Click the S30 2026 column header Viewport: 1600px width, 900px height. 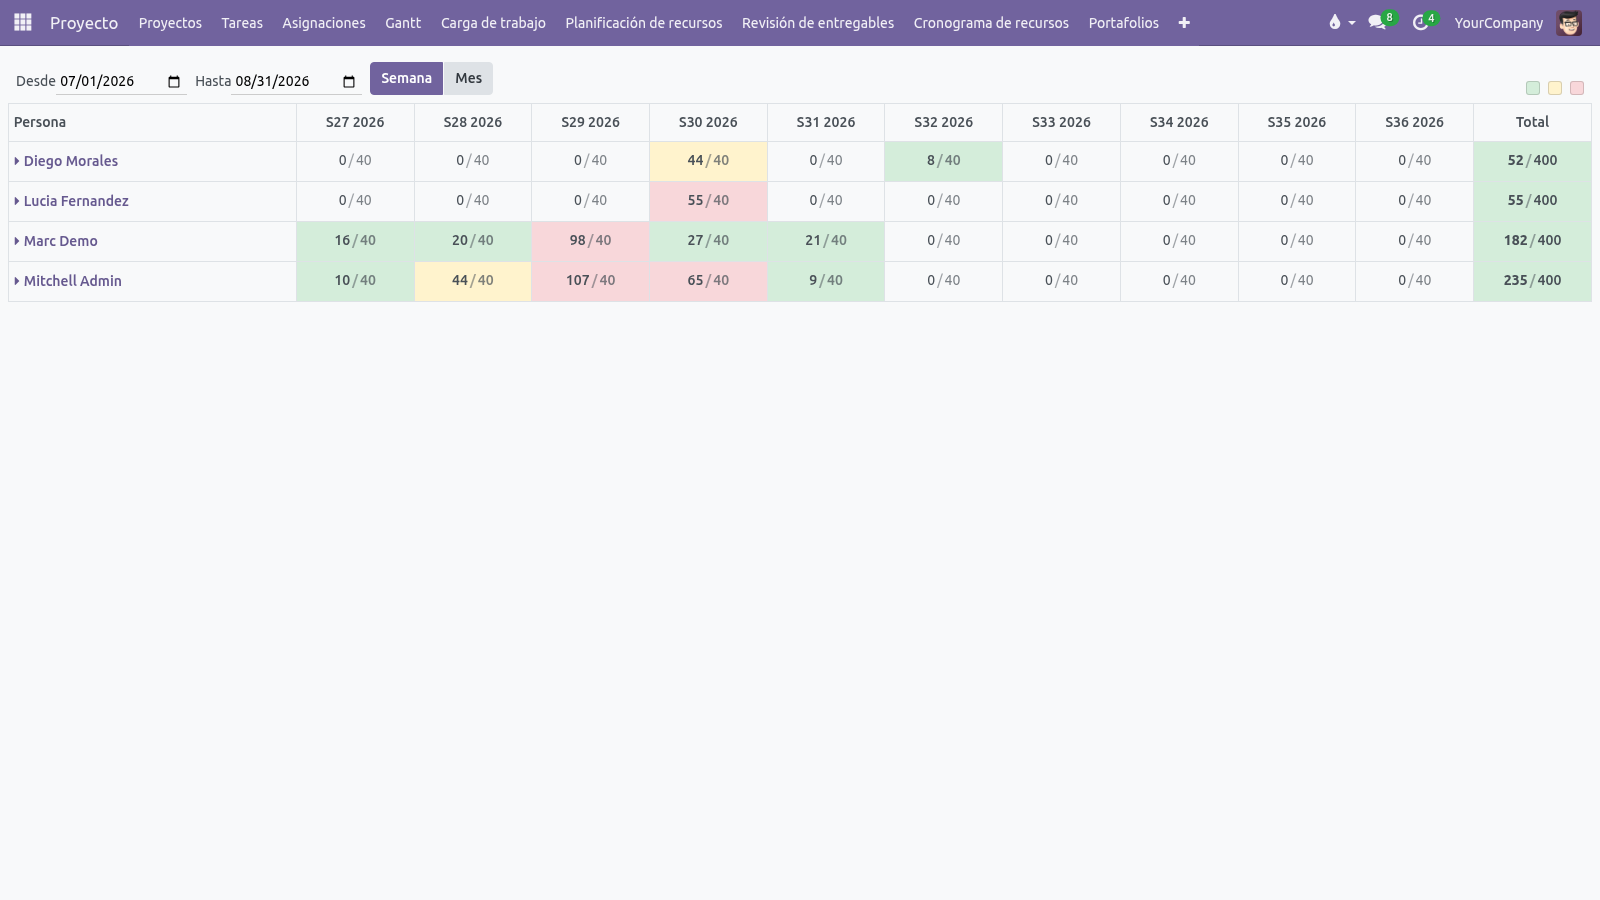tap(708, 122)
